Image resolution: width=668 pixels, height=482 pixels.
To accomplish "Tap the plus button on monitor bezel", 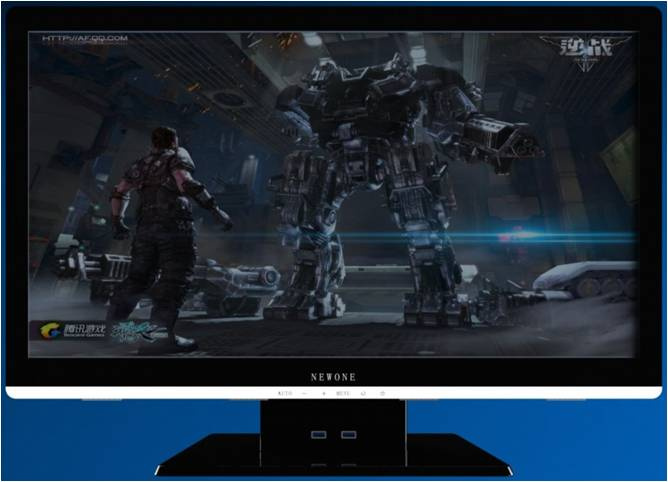I will click(324, 393).
